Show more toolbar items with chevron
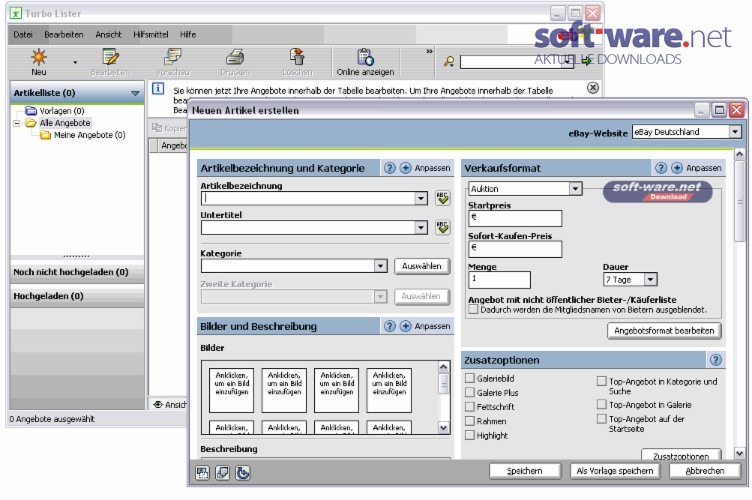 click(429, 51)
